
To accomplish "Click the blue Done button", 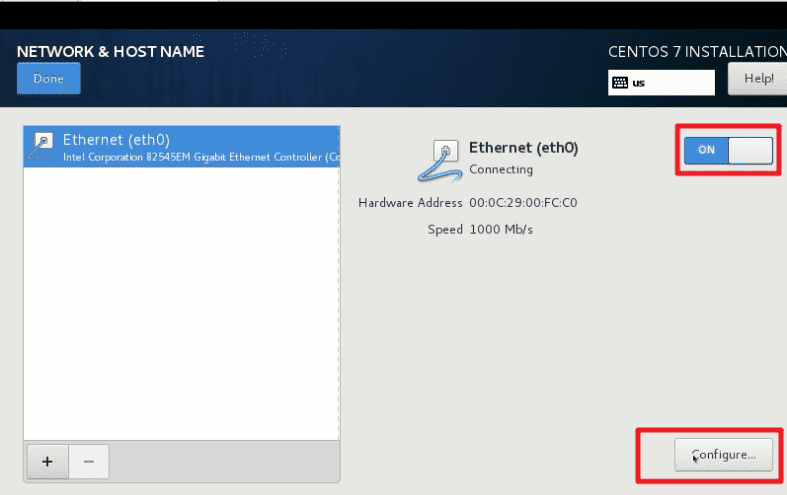I will tap(49, 78).
